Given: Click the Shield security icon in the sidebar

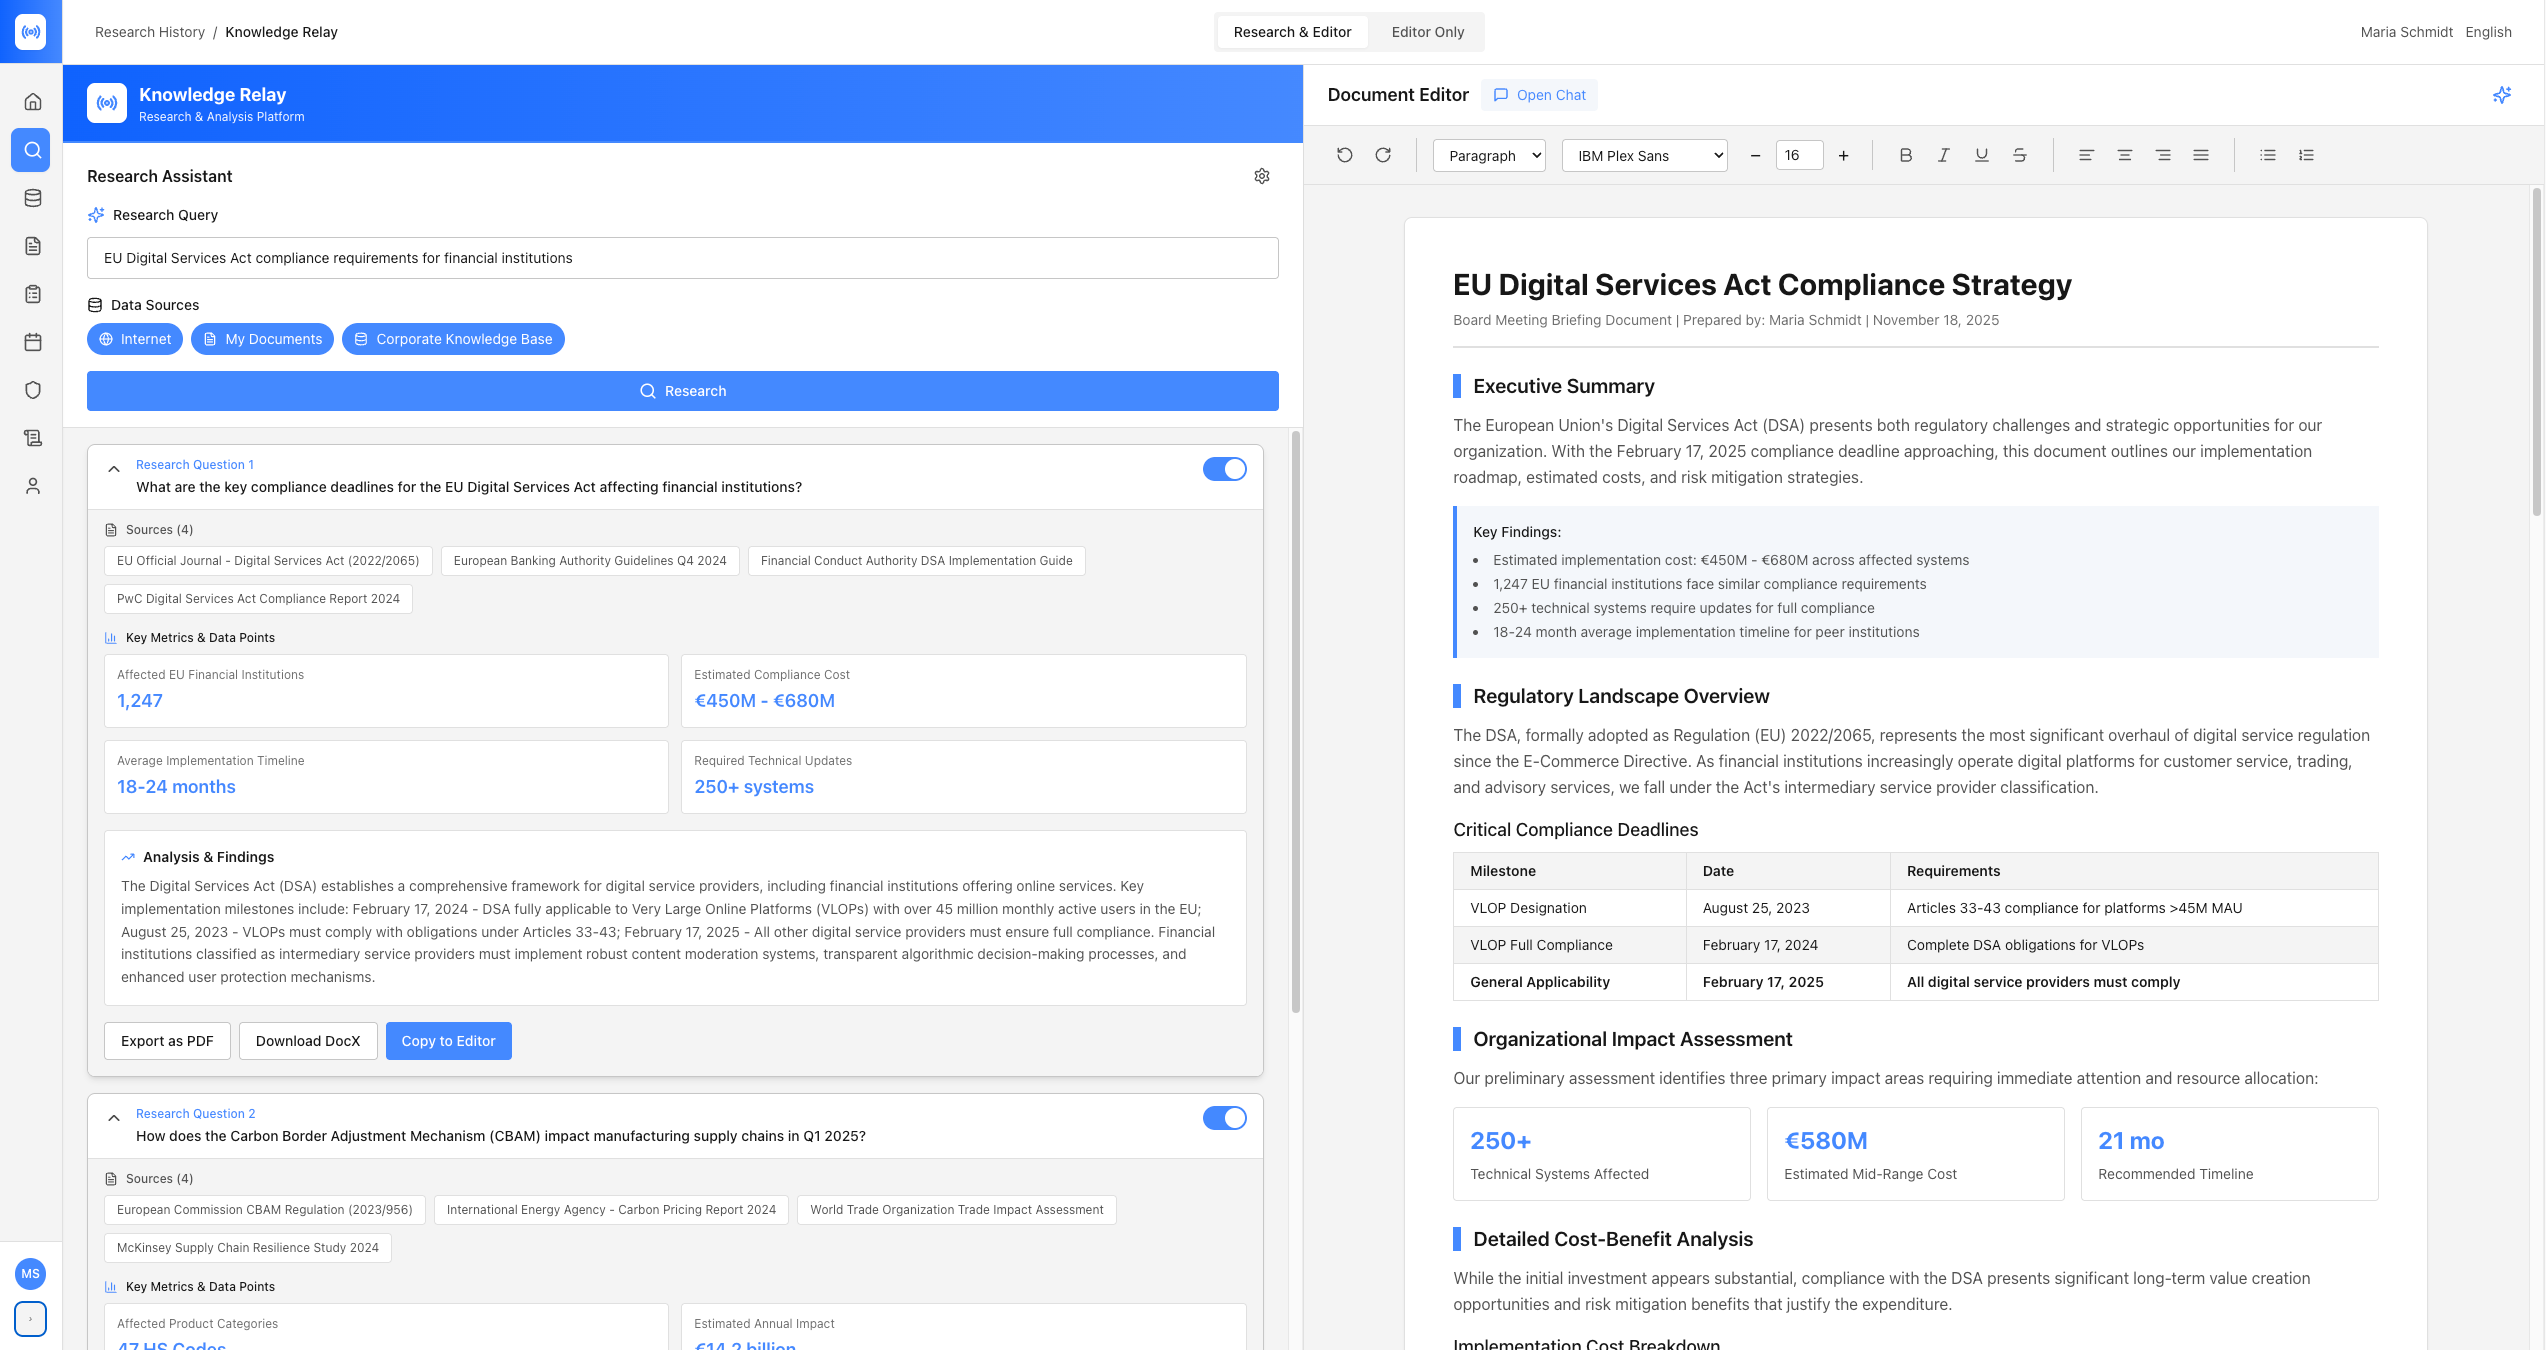Looking at the screenshot, I should coord(31,389).
